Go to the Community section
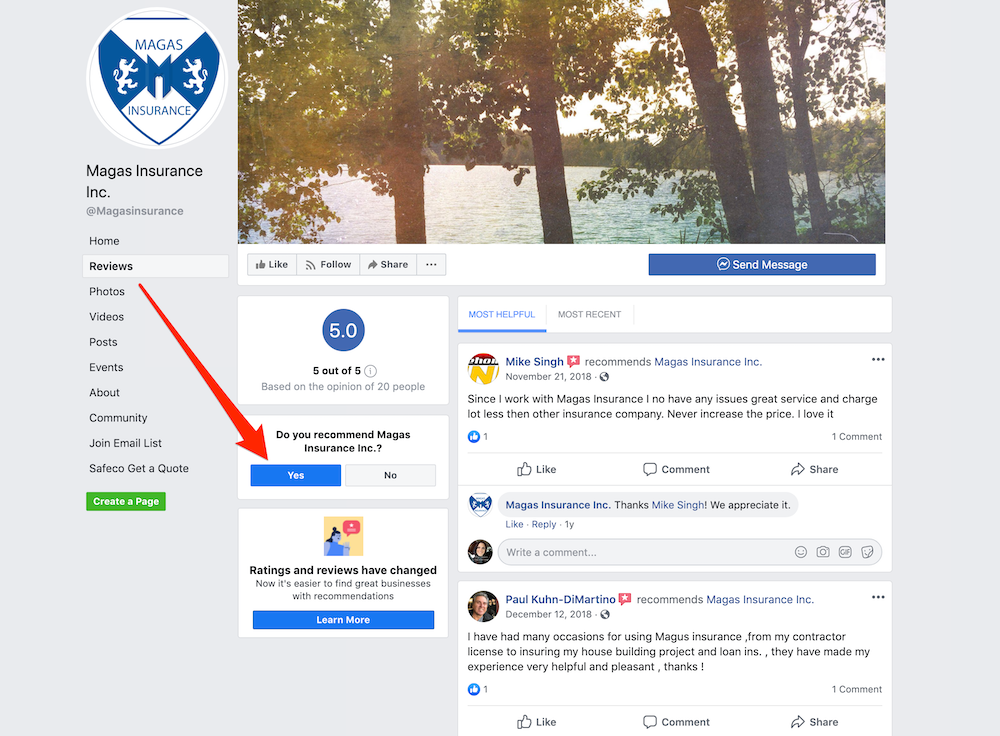1000x736 pixels. click(118, 418)
